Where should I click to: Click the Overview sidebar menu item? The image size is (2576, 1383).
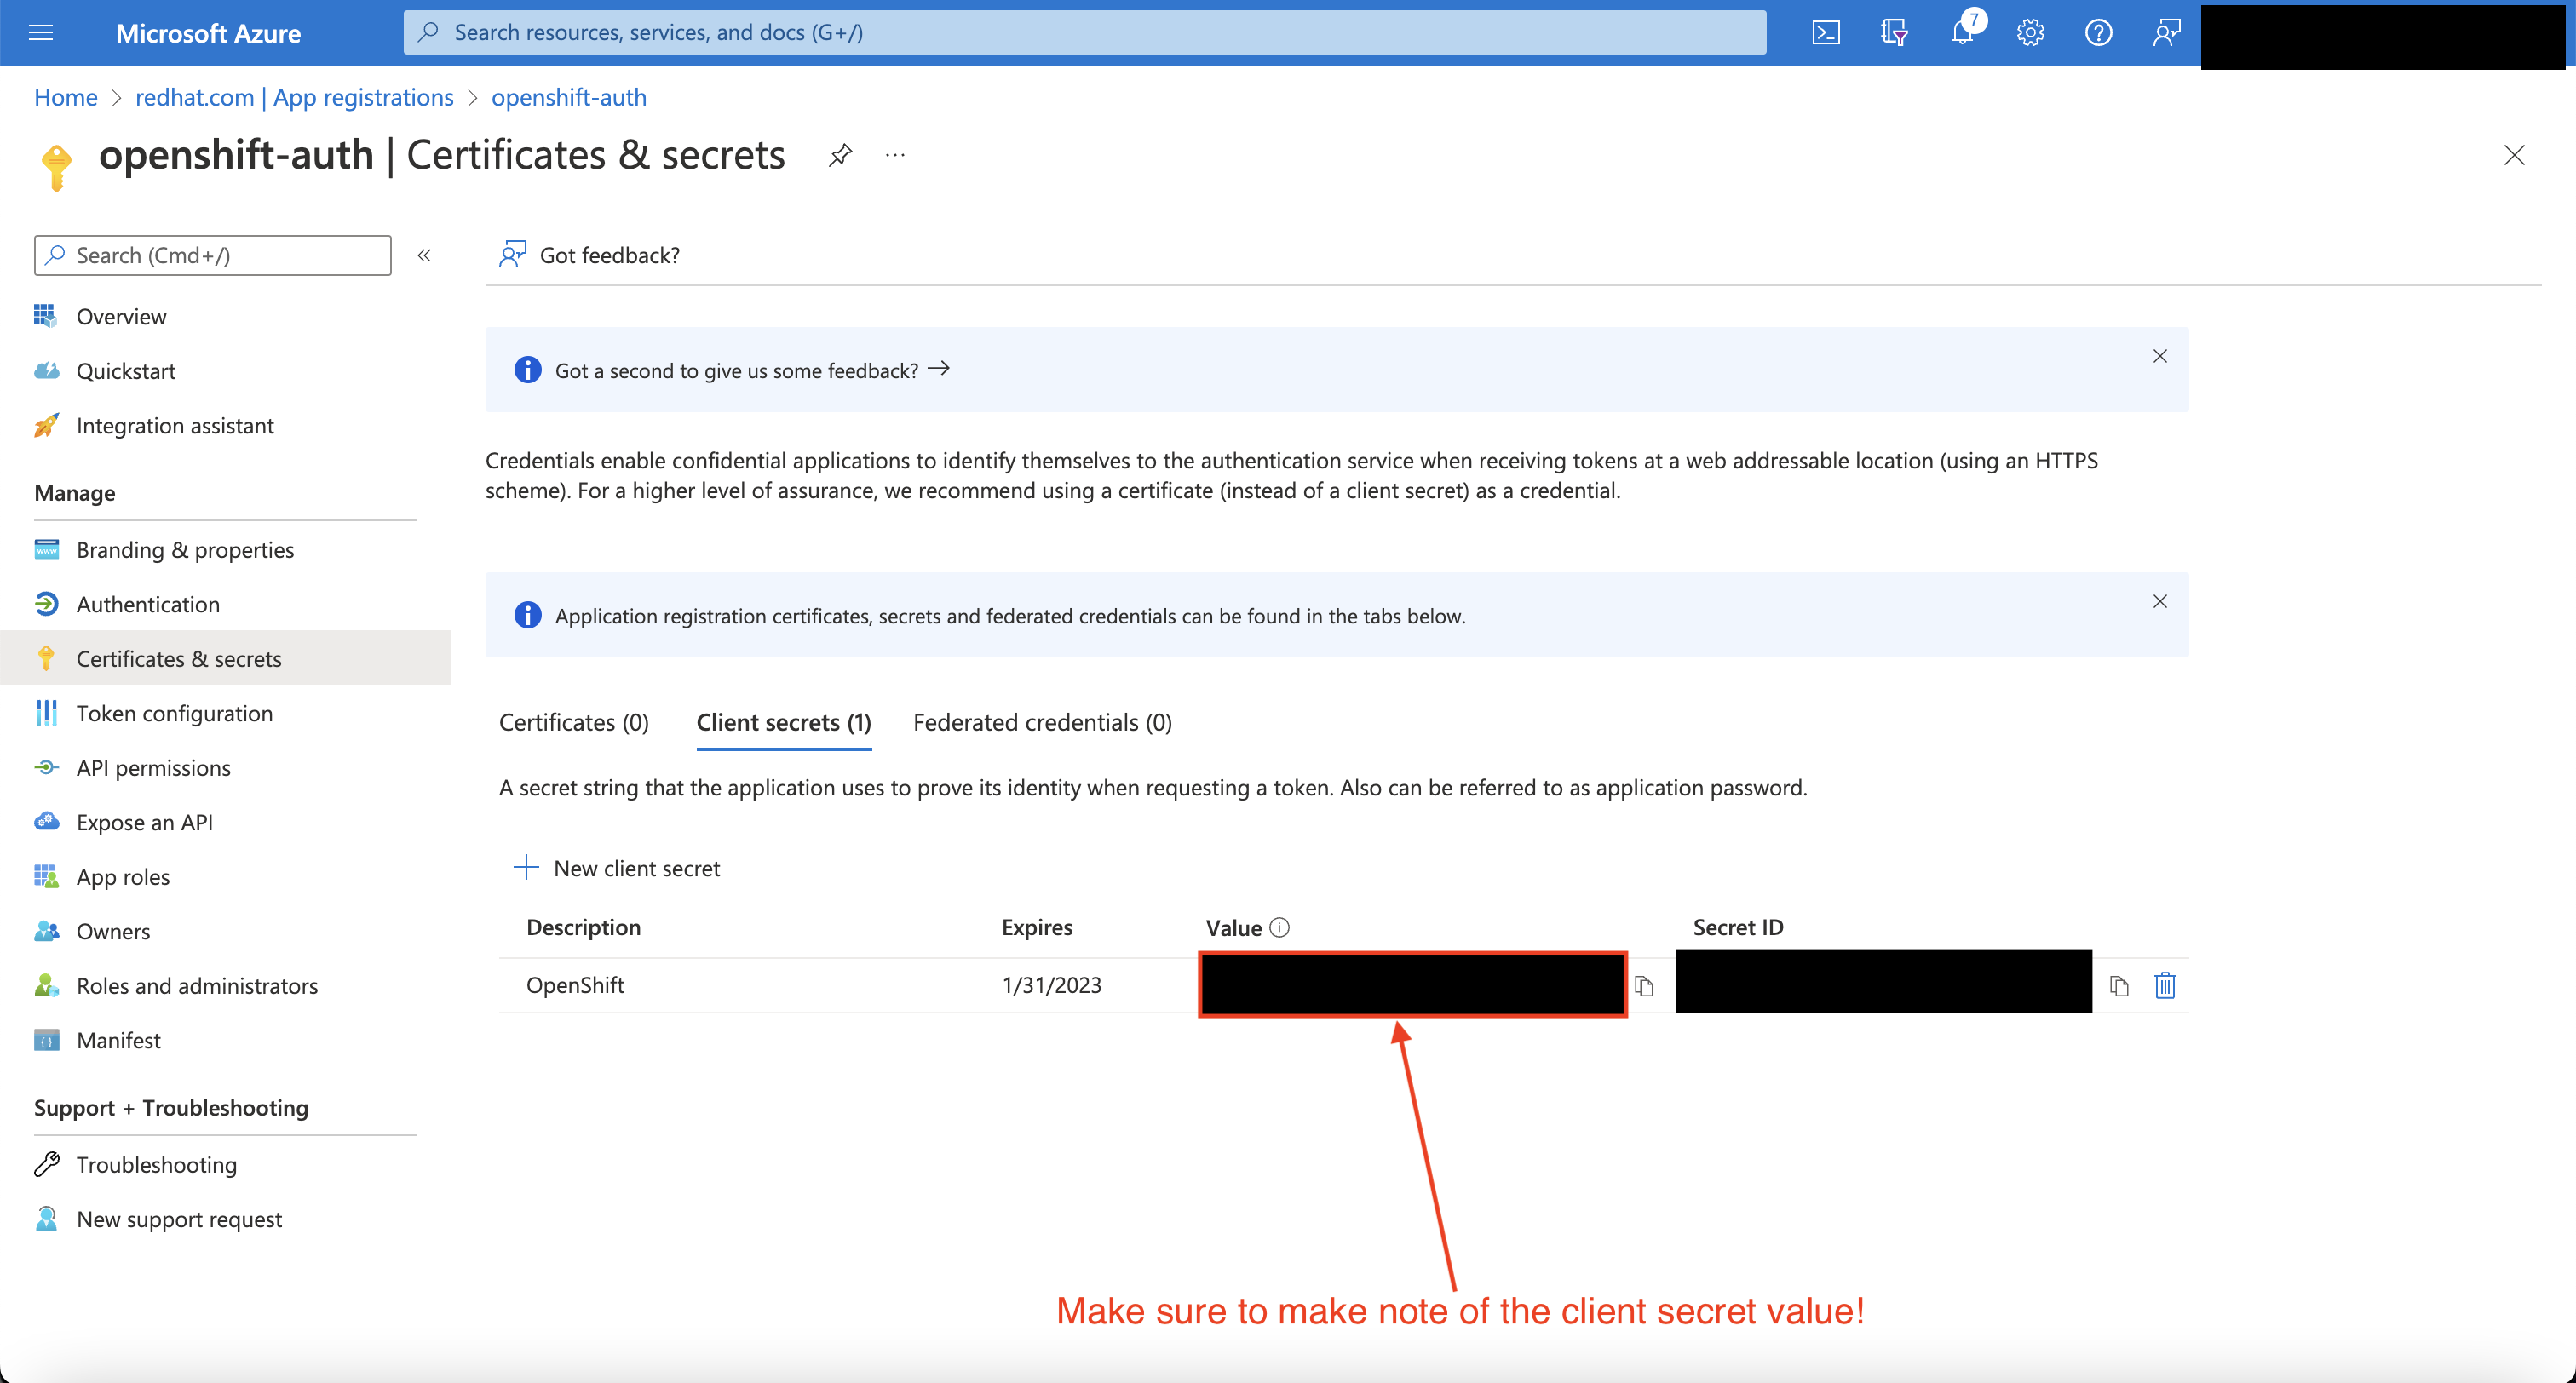pyautogui.click(x=121, y=315)
